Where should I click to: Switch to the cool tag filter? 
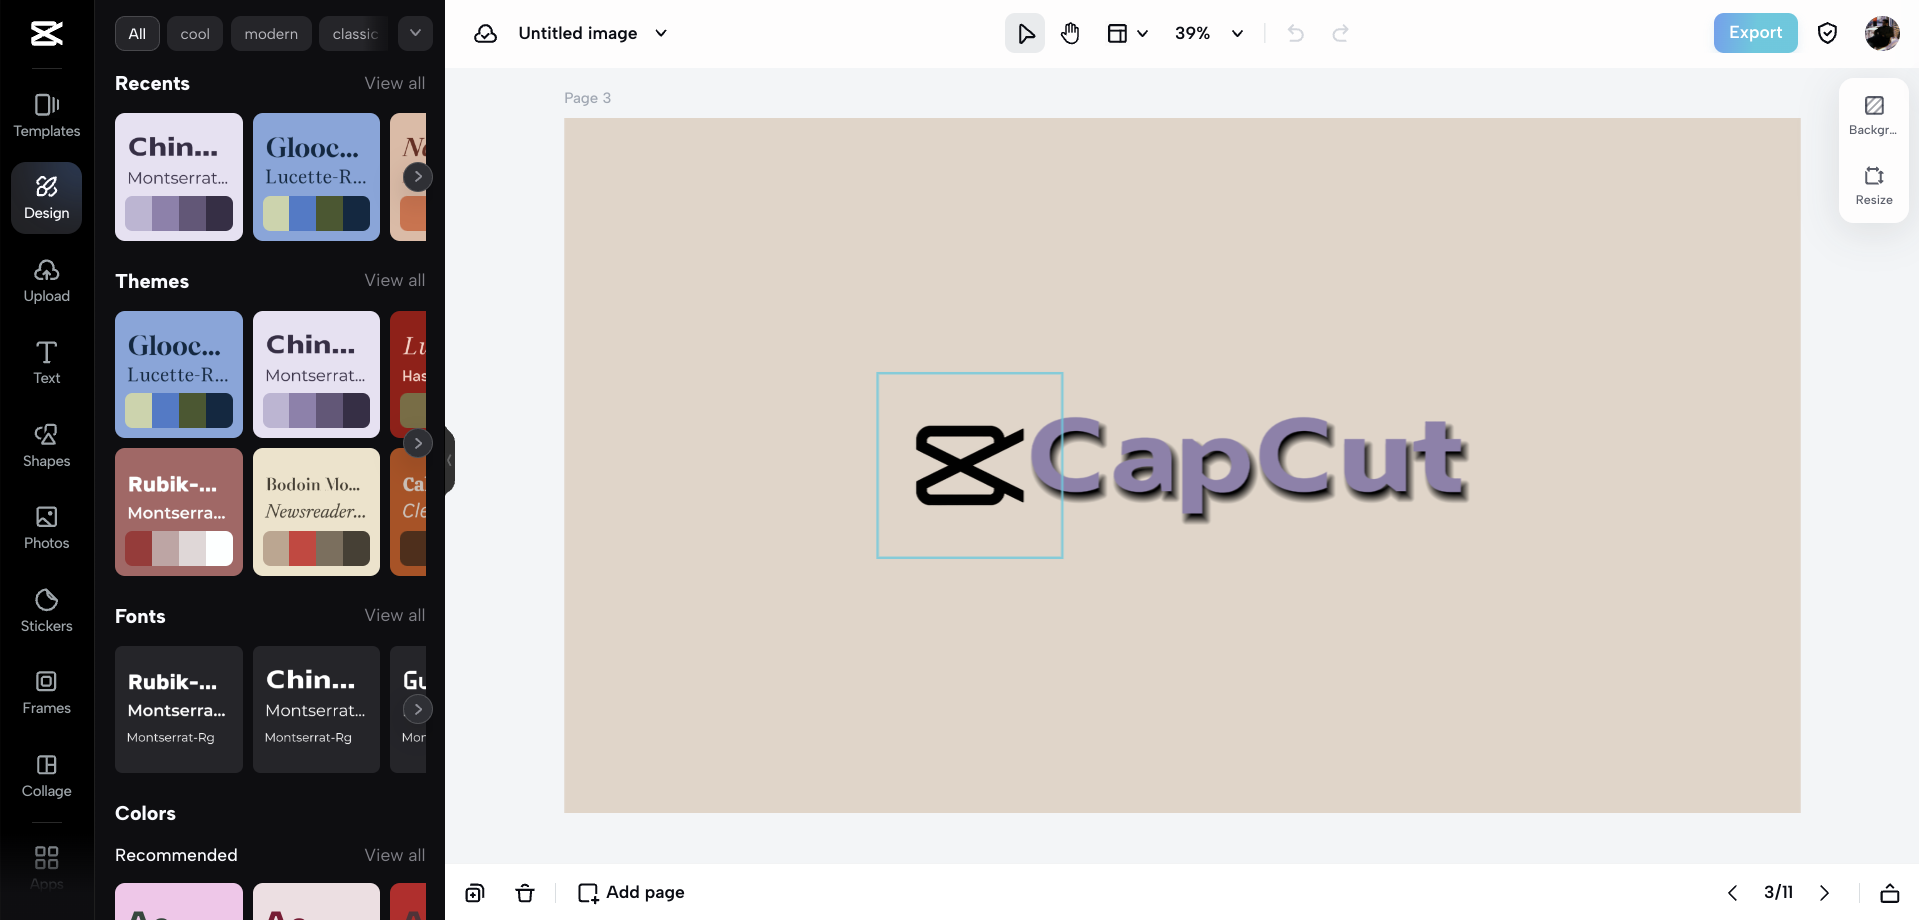pyautogui.click(x=194, y=33)
